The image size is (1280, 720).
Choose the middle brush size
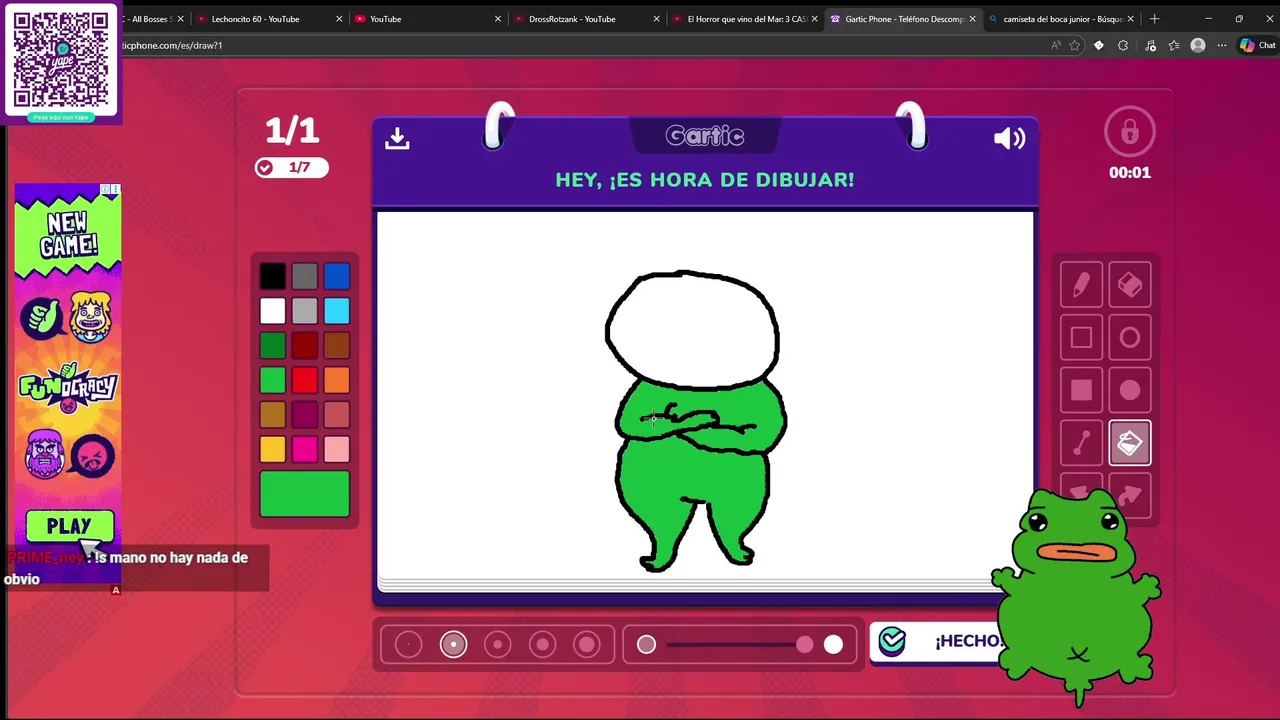coord(498,645)
